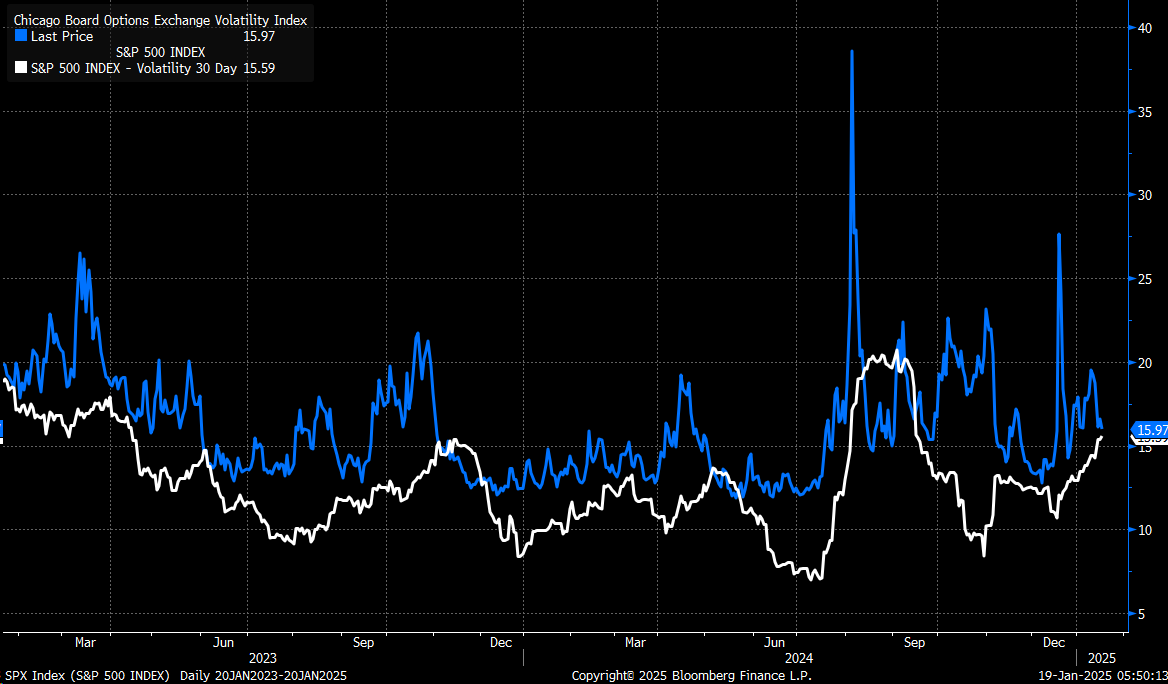Click the '5' y-axis label
1168x684 pixels.
pos(1141,614)
